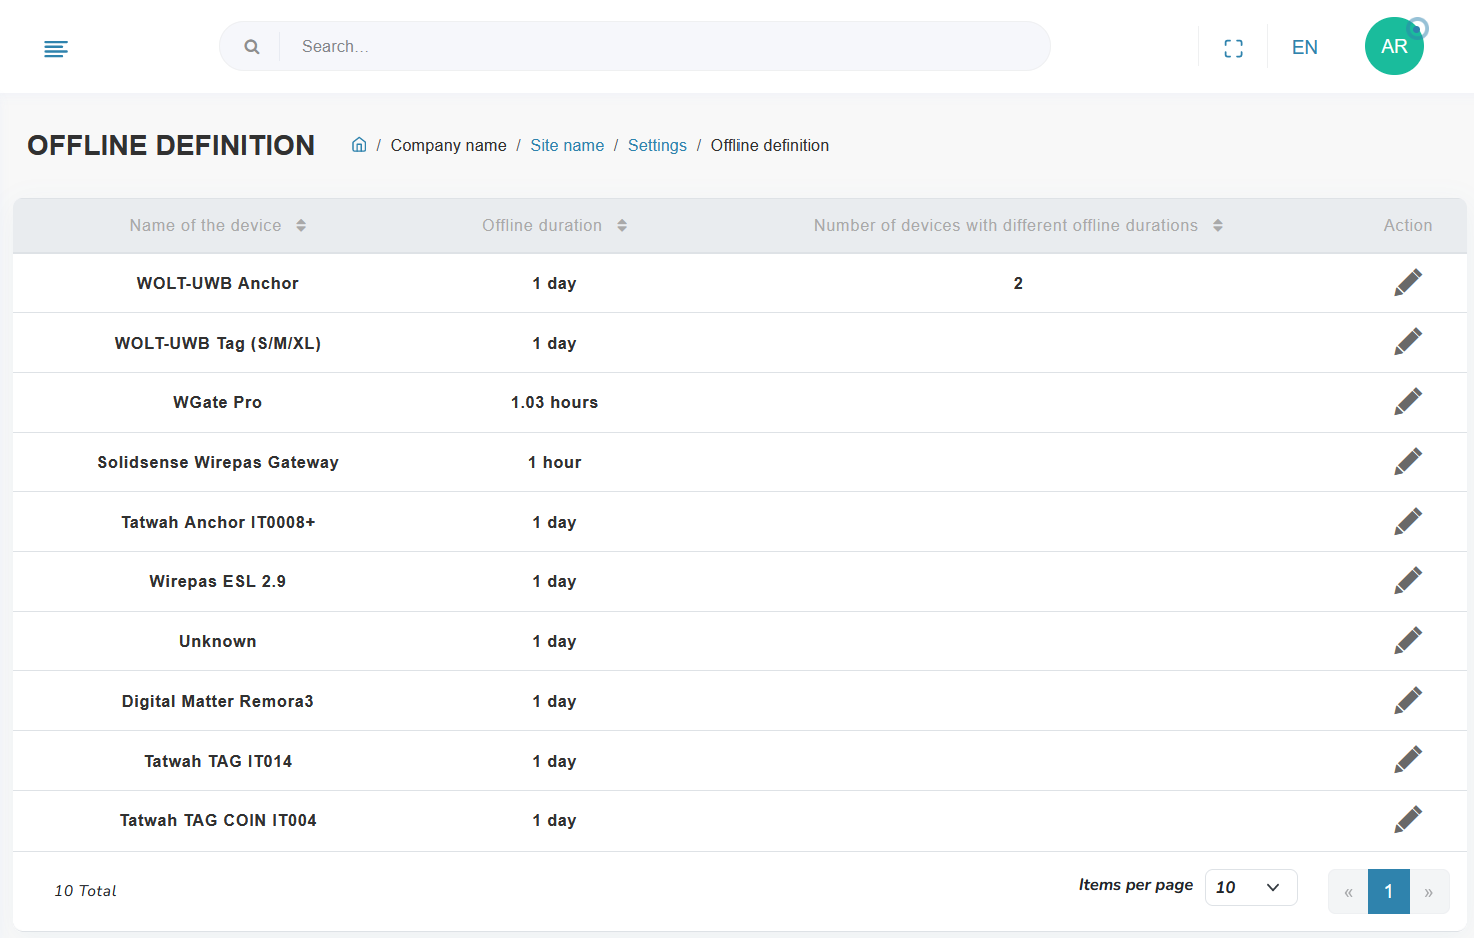Click the Tatwah TAG IT014 name

click(218, 761)
